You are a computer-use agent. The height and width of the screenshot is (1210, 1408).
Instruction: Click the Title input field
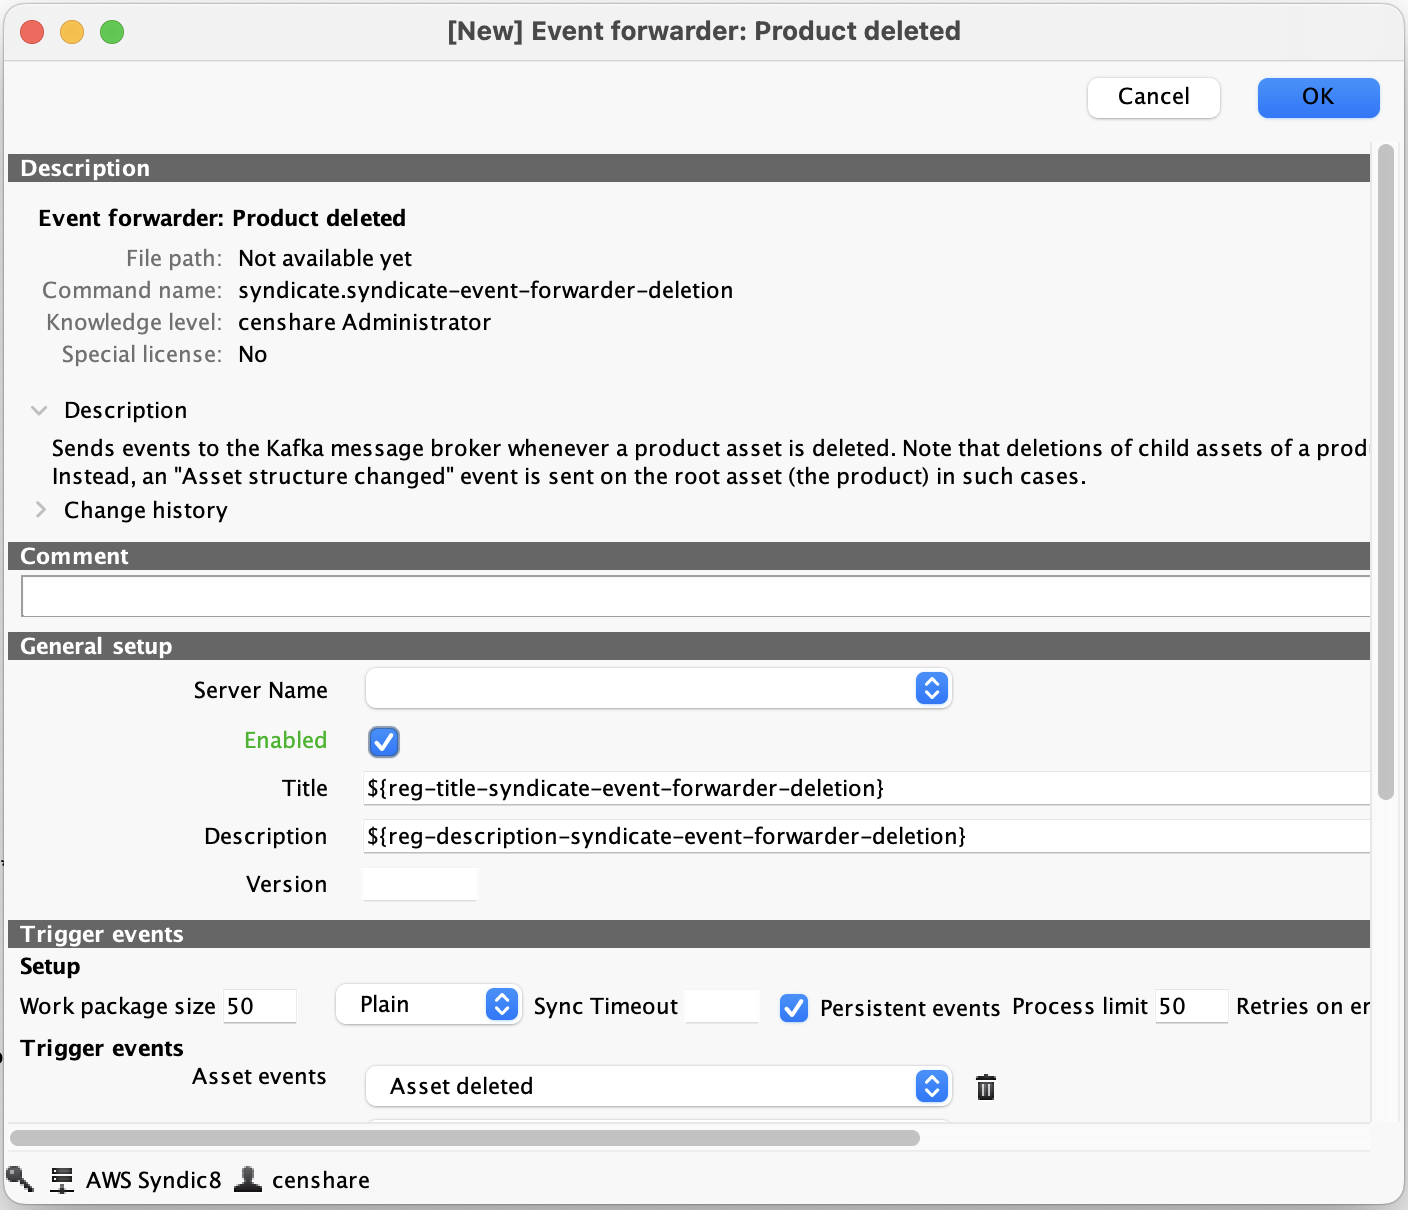click(x=865, y=789)
